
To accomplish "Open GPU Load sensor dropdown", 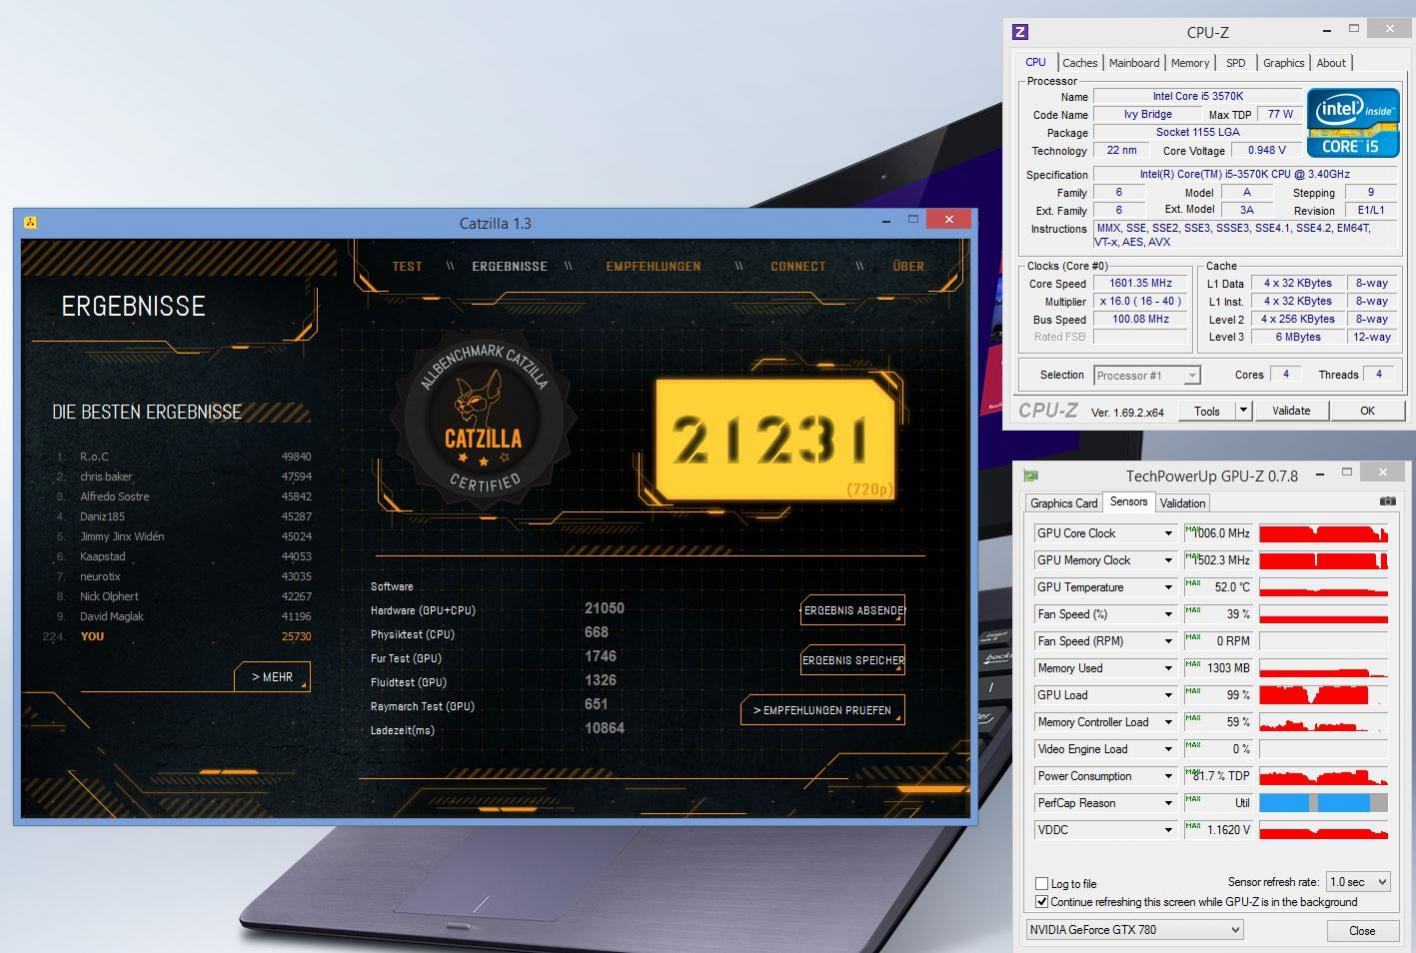I will 1168,695.
